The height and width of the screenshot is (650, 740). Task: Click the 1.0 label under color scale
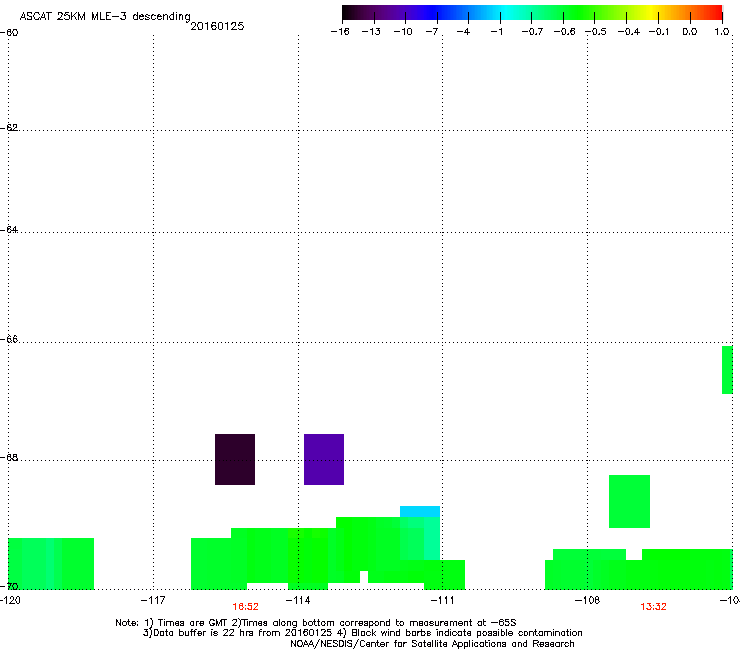pyautogui.click(x=722, y=32)
